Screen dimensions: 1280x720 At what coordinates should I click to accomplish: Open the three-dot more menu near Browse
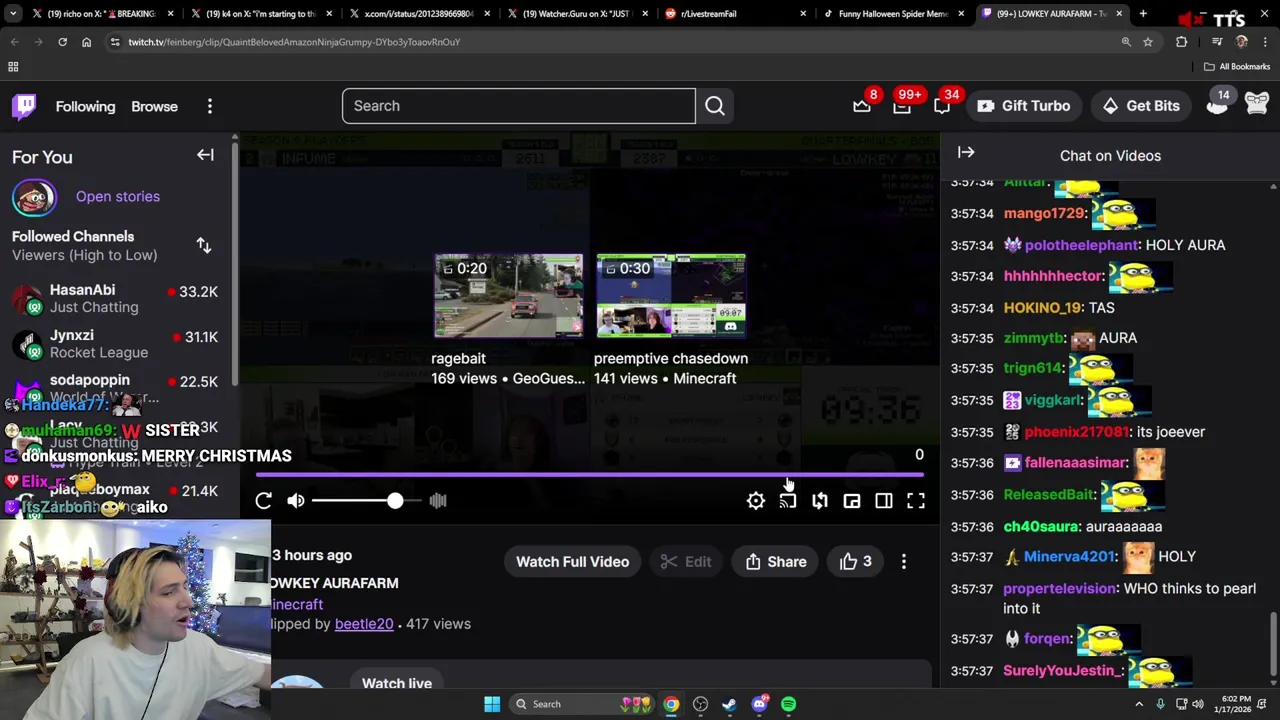coord(210,106)
